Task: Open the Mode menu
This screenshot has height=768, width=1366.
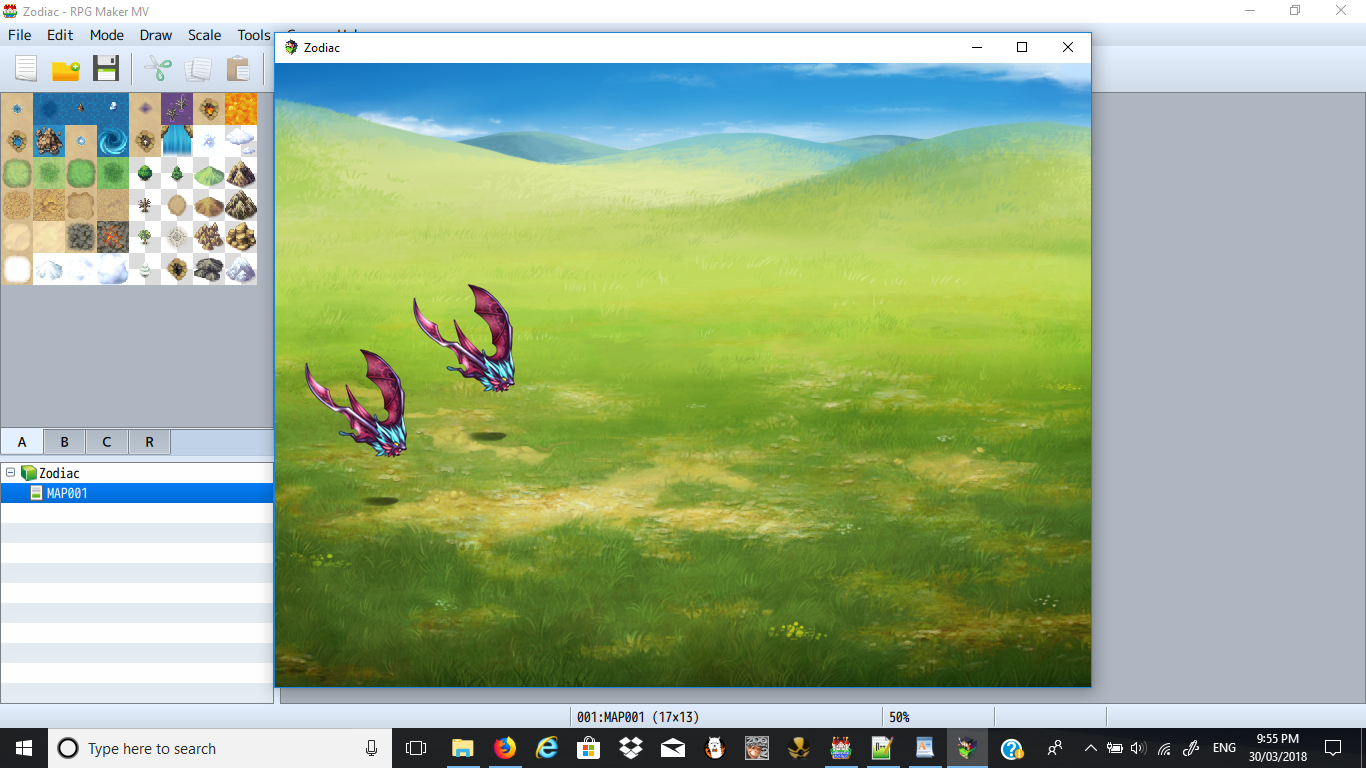Action: [107, 35]
